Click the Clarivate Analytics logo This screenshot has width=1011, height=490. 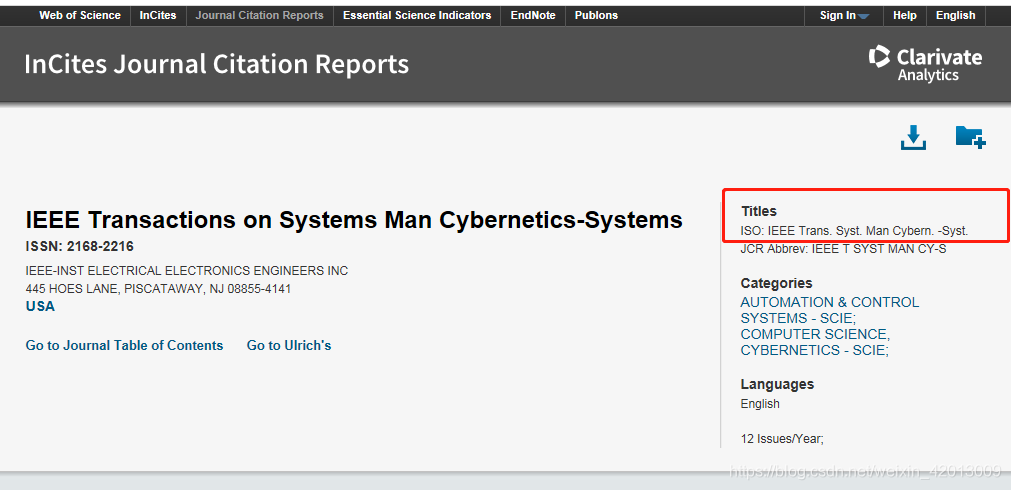(x=925, y=63)
